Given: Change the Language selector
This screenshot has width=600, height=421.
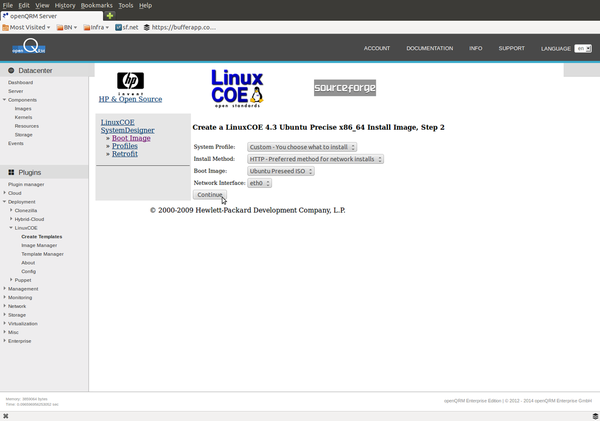Looking at the screenshot, I should [x=583, y=49].
